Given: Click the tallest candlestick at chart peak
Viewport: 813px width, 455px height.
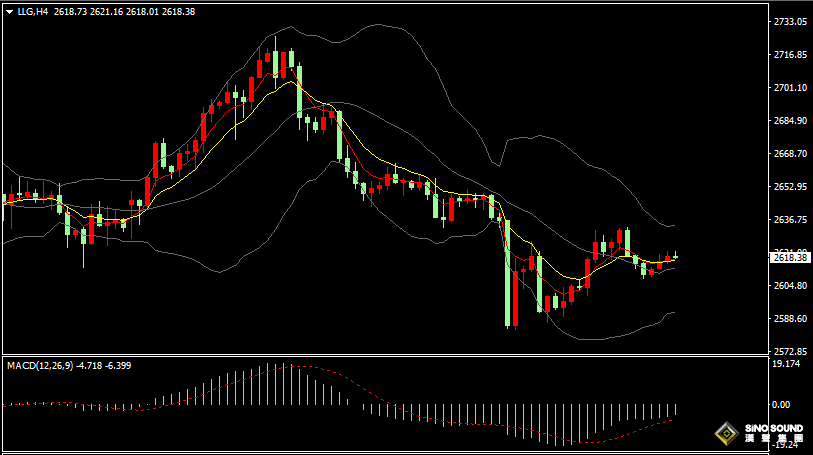Looking at the screenshot, I should [275, 62].
